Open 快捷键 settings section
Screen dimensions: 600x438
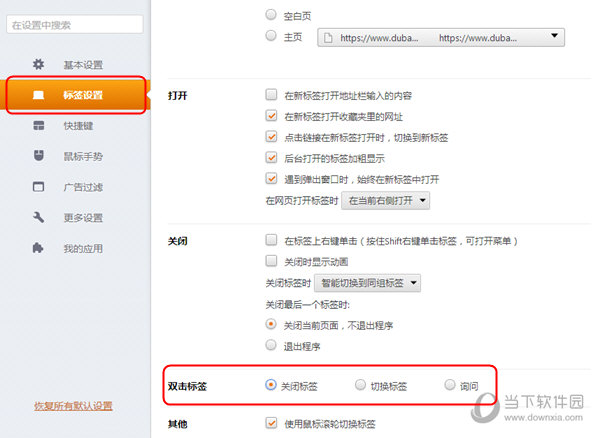coord(80,126)
